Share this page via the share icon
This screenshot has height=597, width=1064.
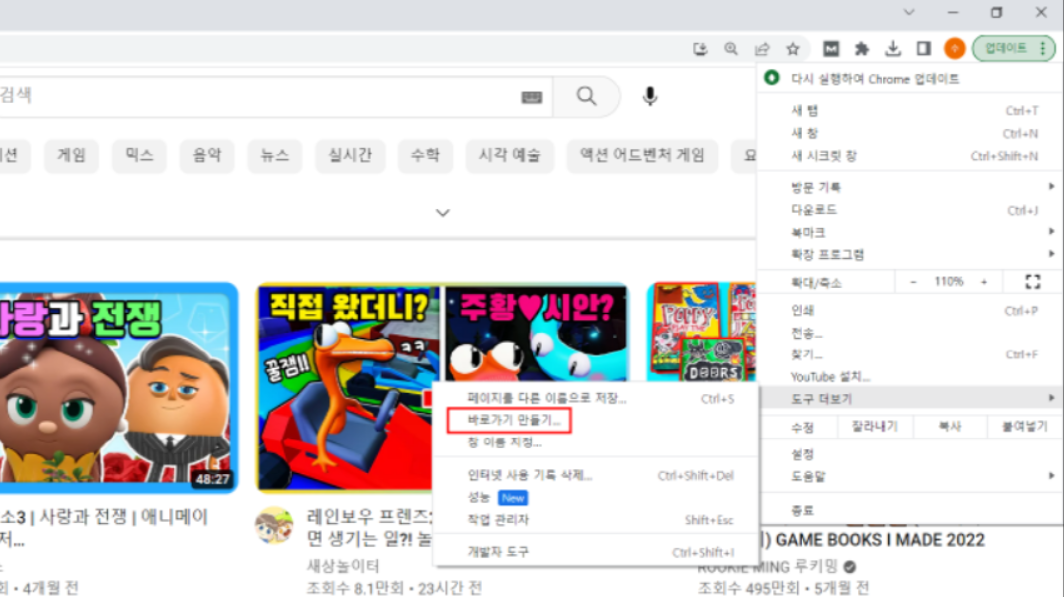click(x=762, y=49)
